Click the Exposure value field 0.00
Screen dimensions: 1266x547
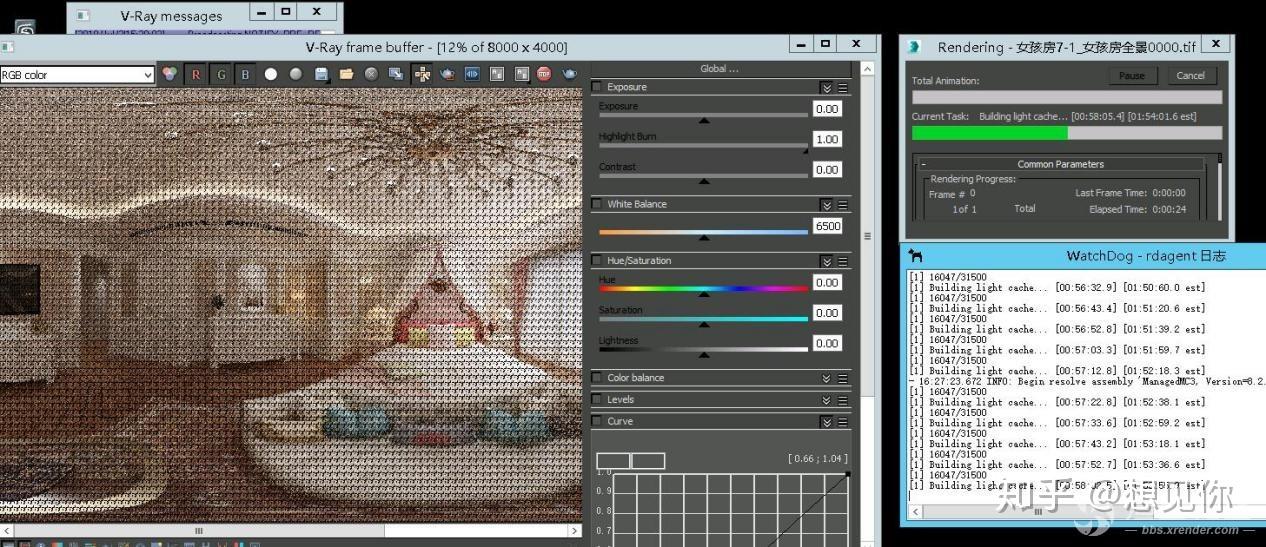pos(827,109)
